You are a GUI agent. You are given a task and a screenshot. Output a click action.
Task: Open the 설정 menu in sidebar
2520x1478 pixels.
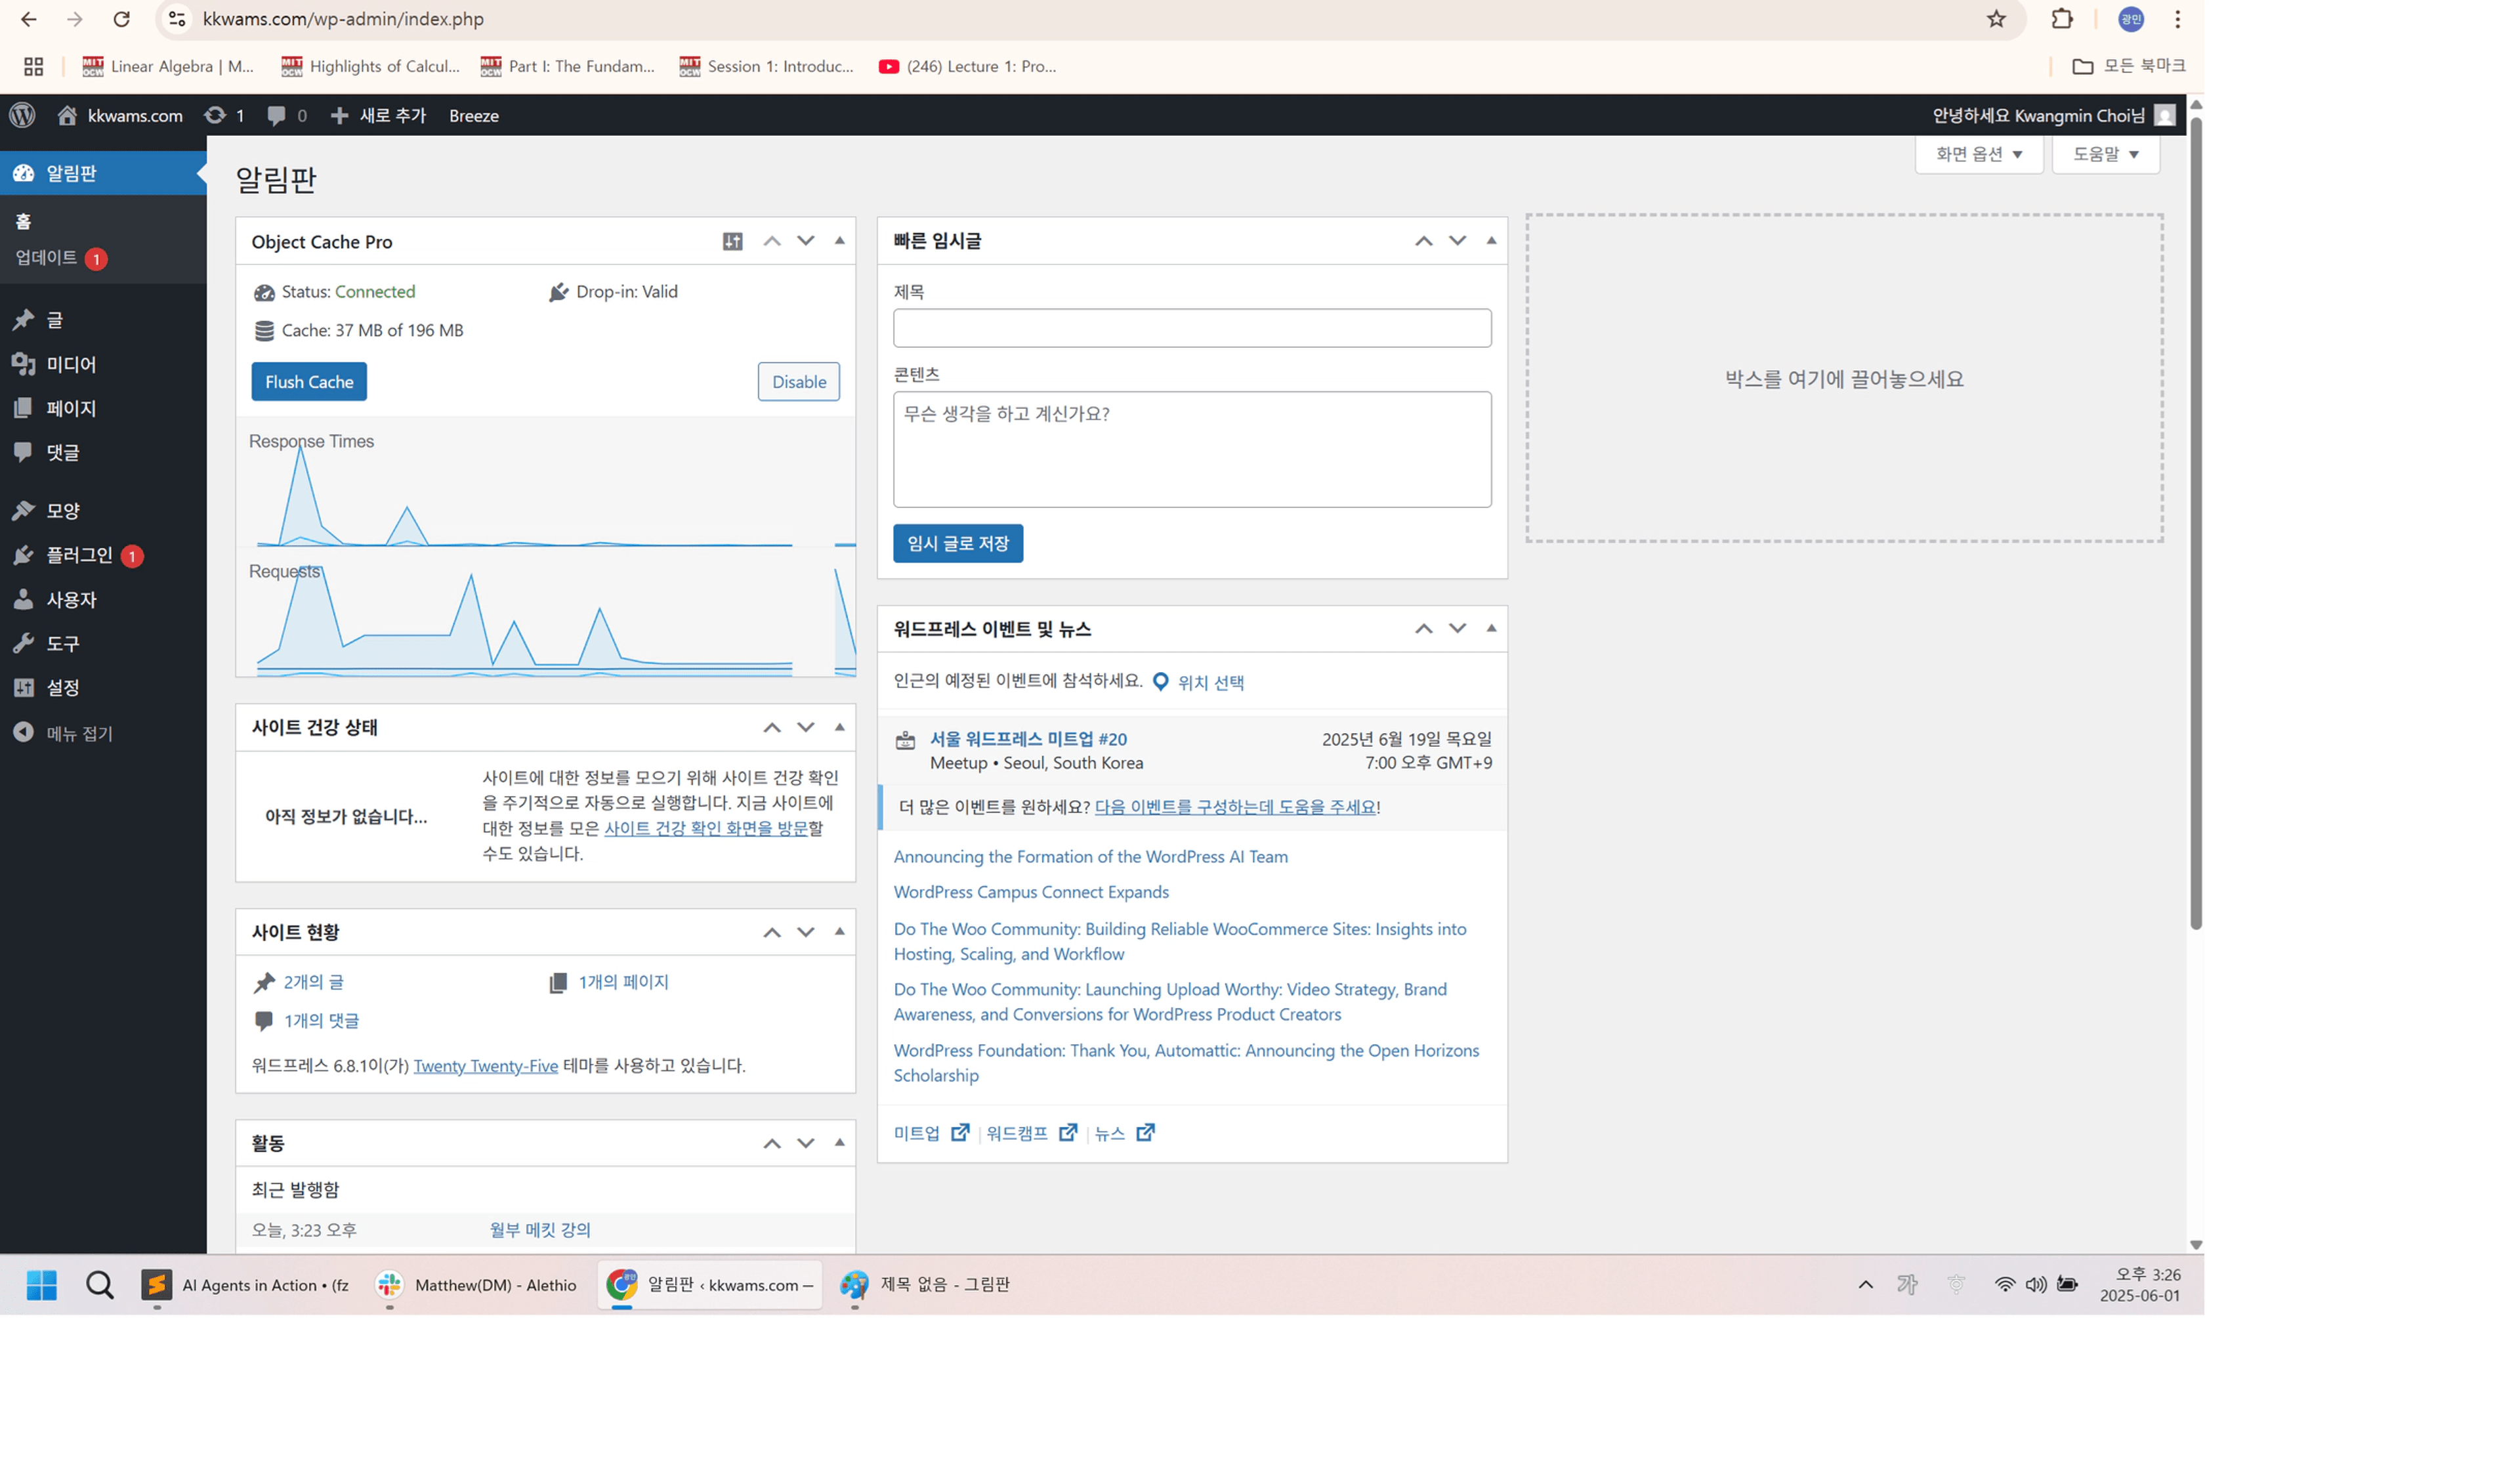point(62,688)
